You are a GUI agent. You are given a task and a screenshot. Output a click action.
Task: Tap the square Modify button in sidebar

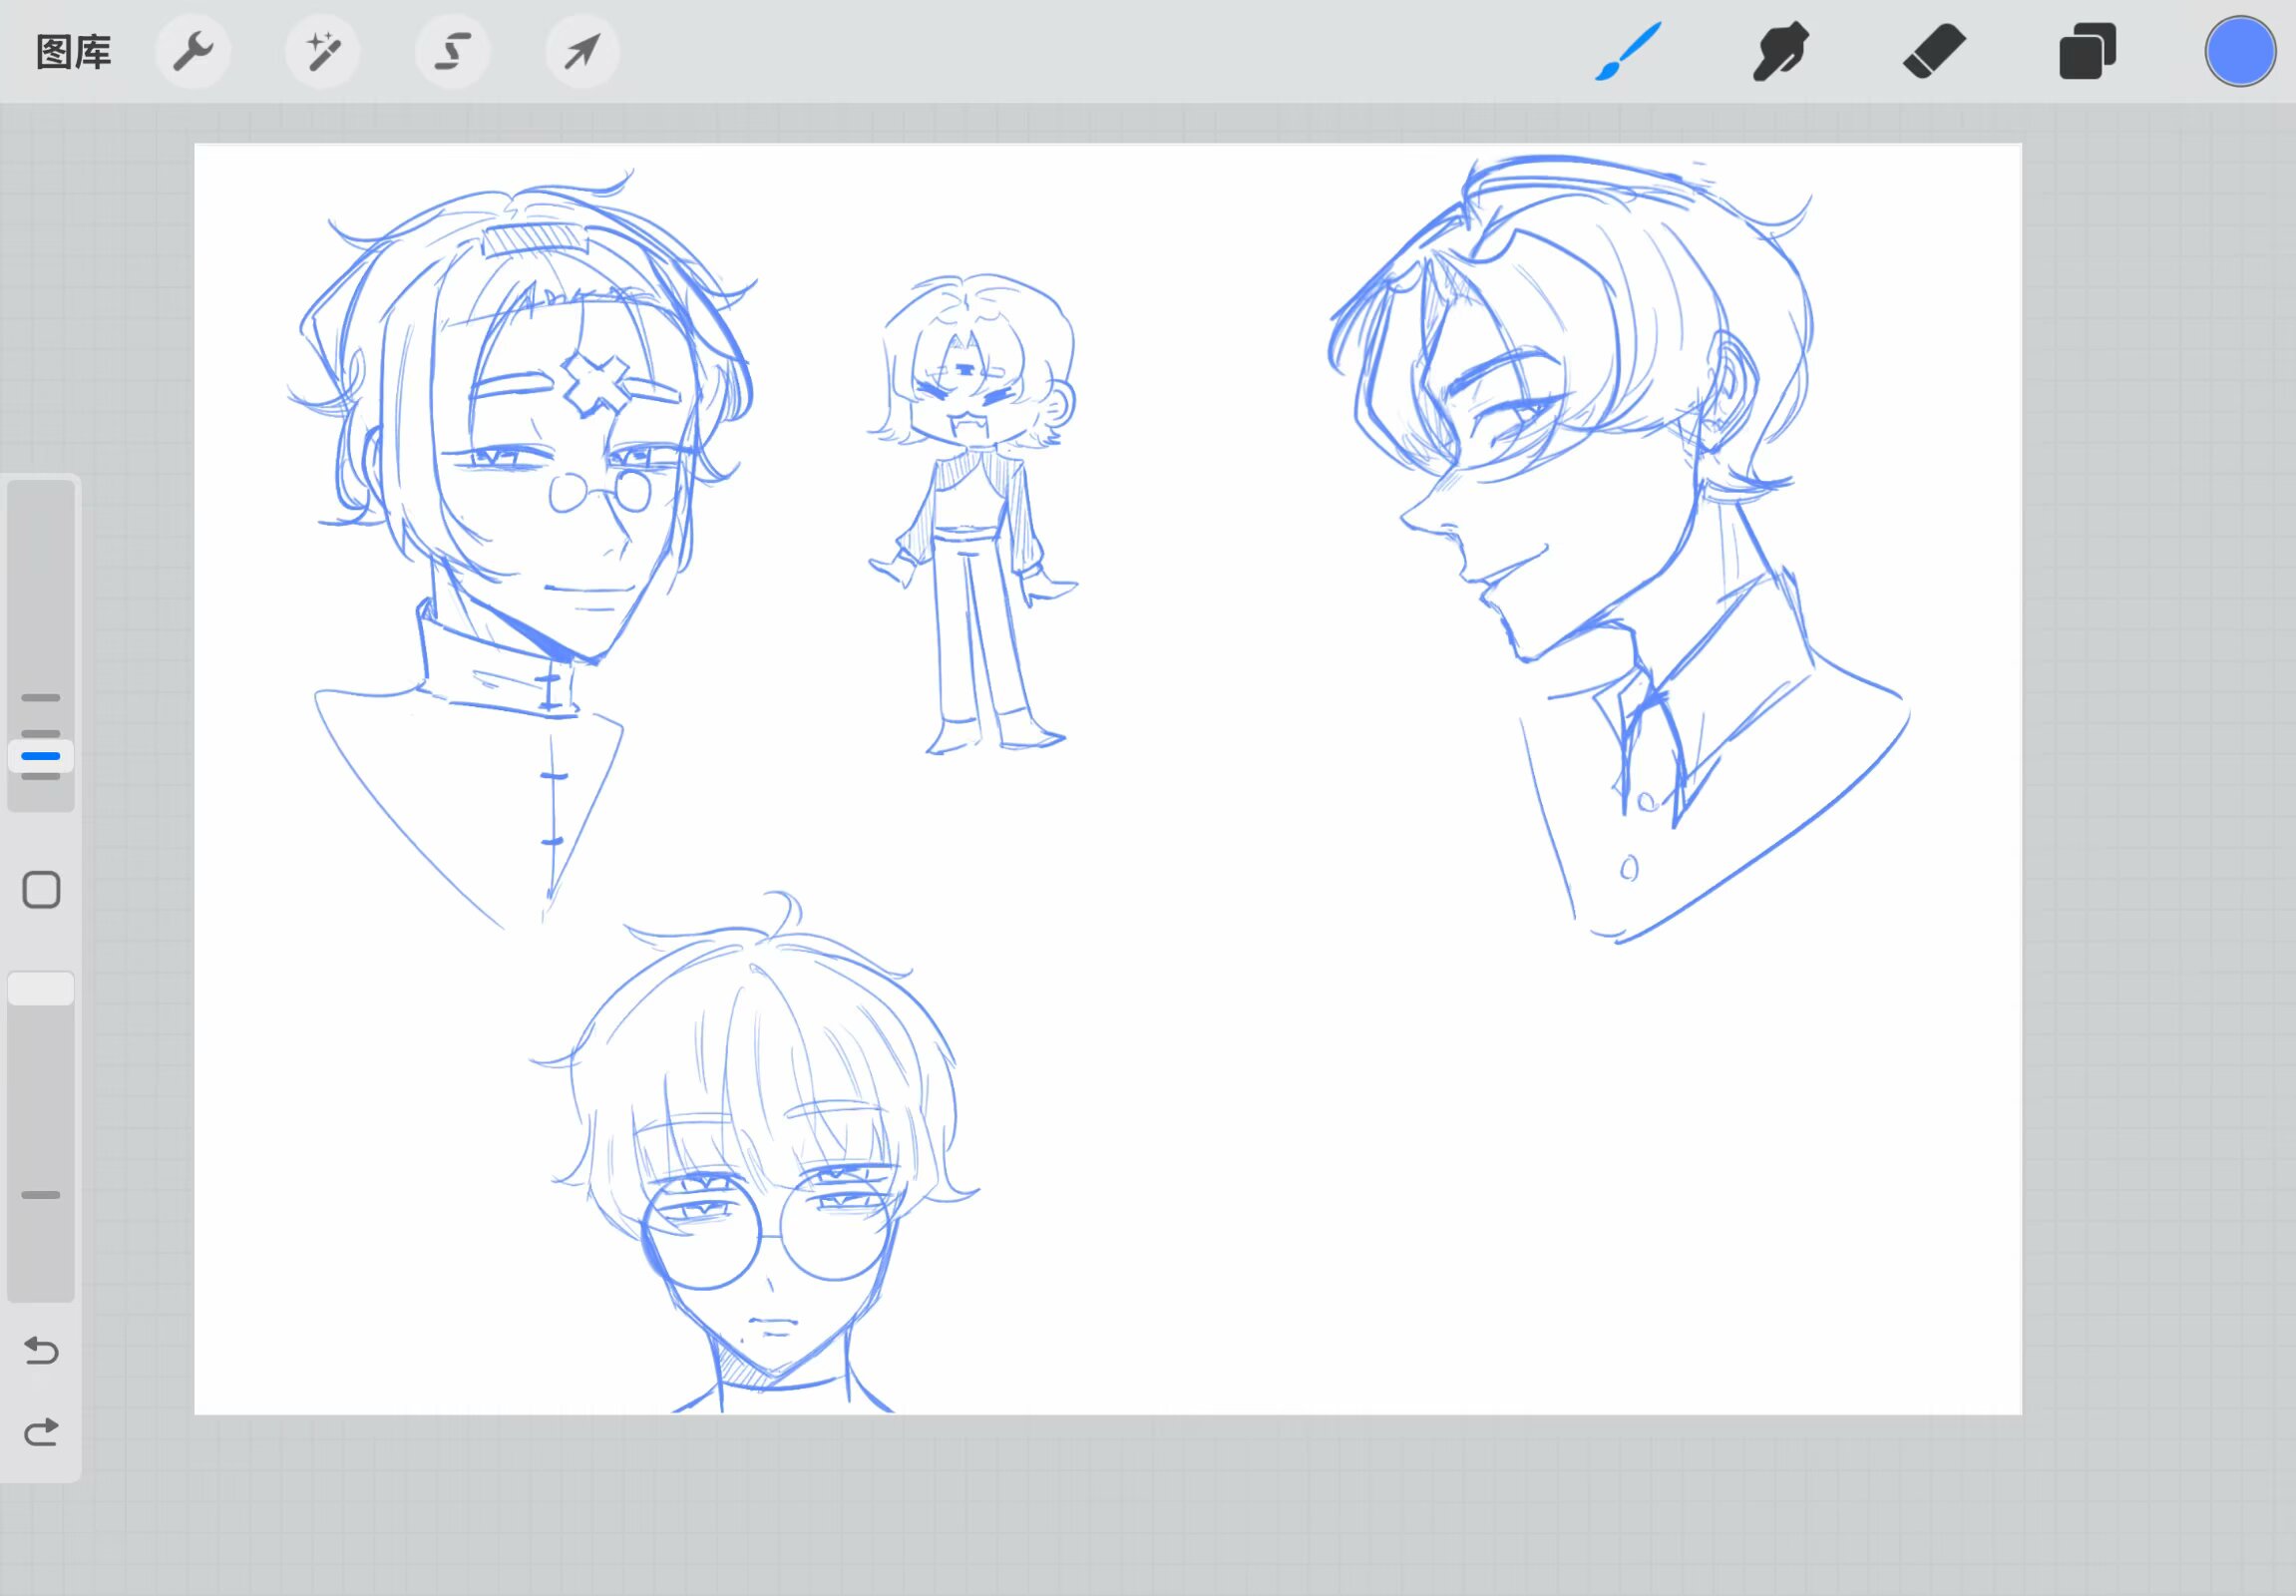tap(41, 889)
